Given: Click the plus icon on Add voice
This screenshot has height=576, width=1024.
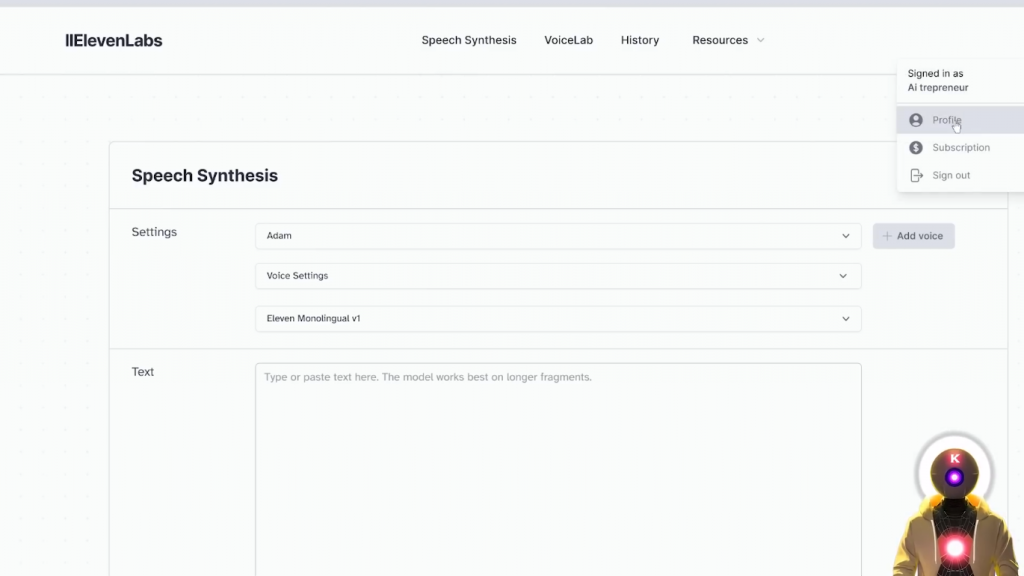Looking at the screenshot, I should pos(887,236).
